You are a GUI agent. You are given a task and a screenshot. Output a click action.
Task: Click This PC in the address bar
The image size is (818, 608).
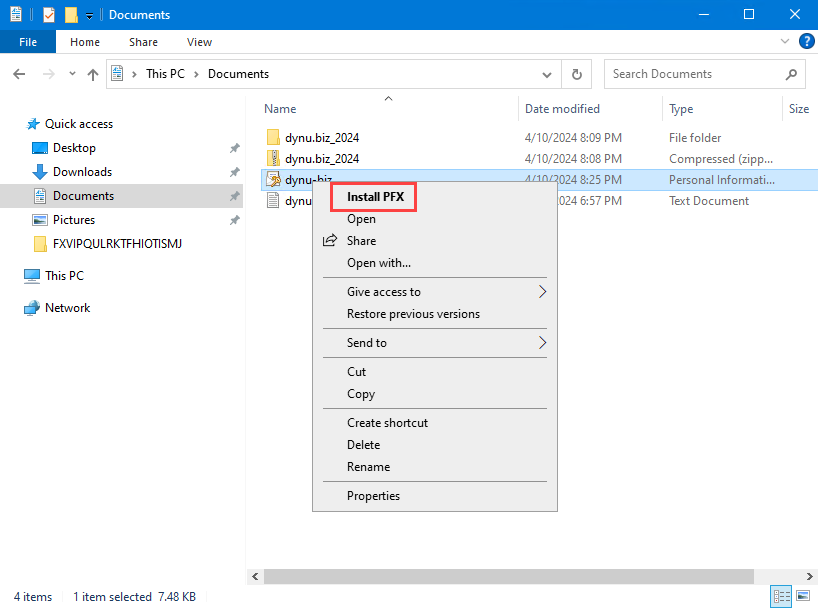[x=165, y=74]
